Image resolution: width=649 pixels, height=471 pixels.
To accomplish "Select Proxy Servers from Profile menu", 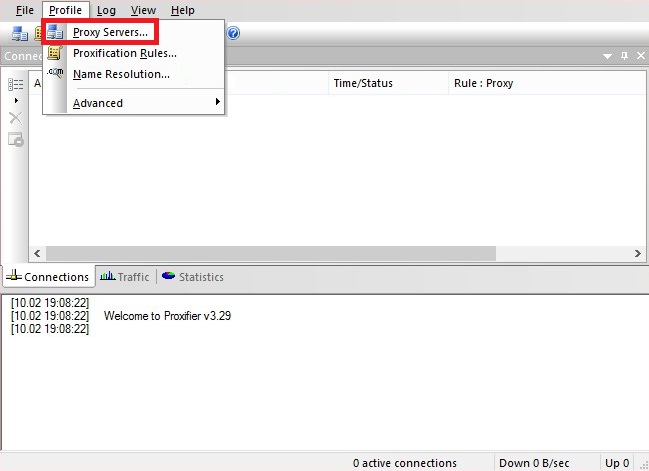I will coord(110,33).
